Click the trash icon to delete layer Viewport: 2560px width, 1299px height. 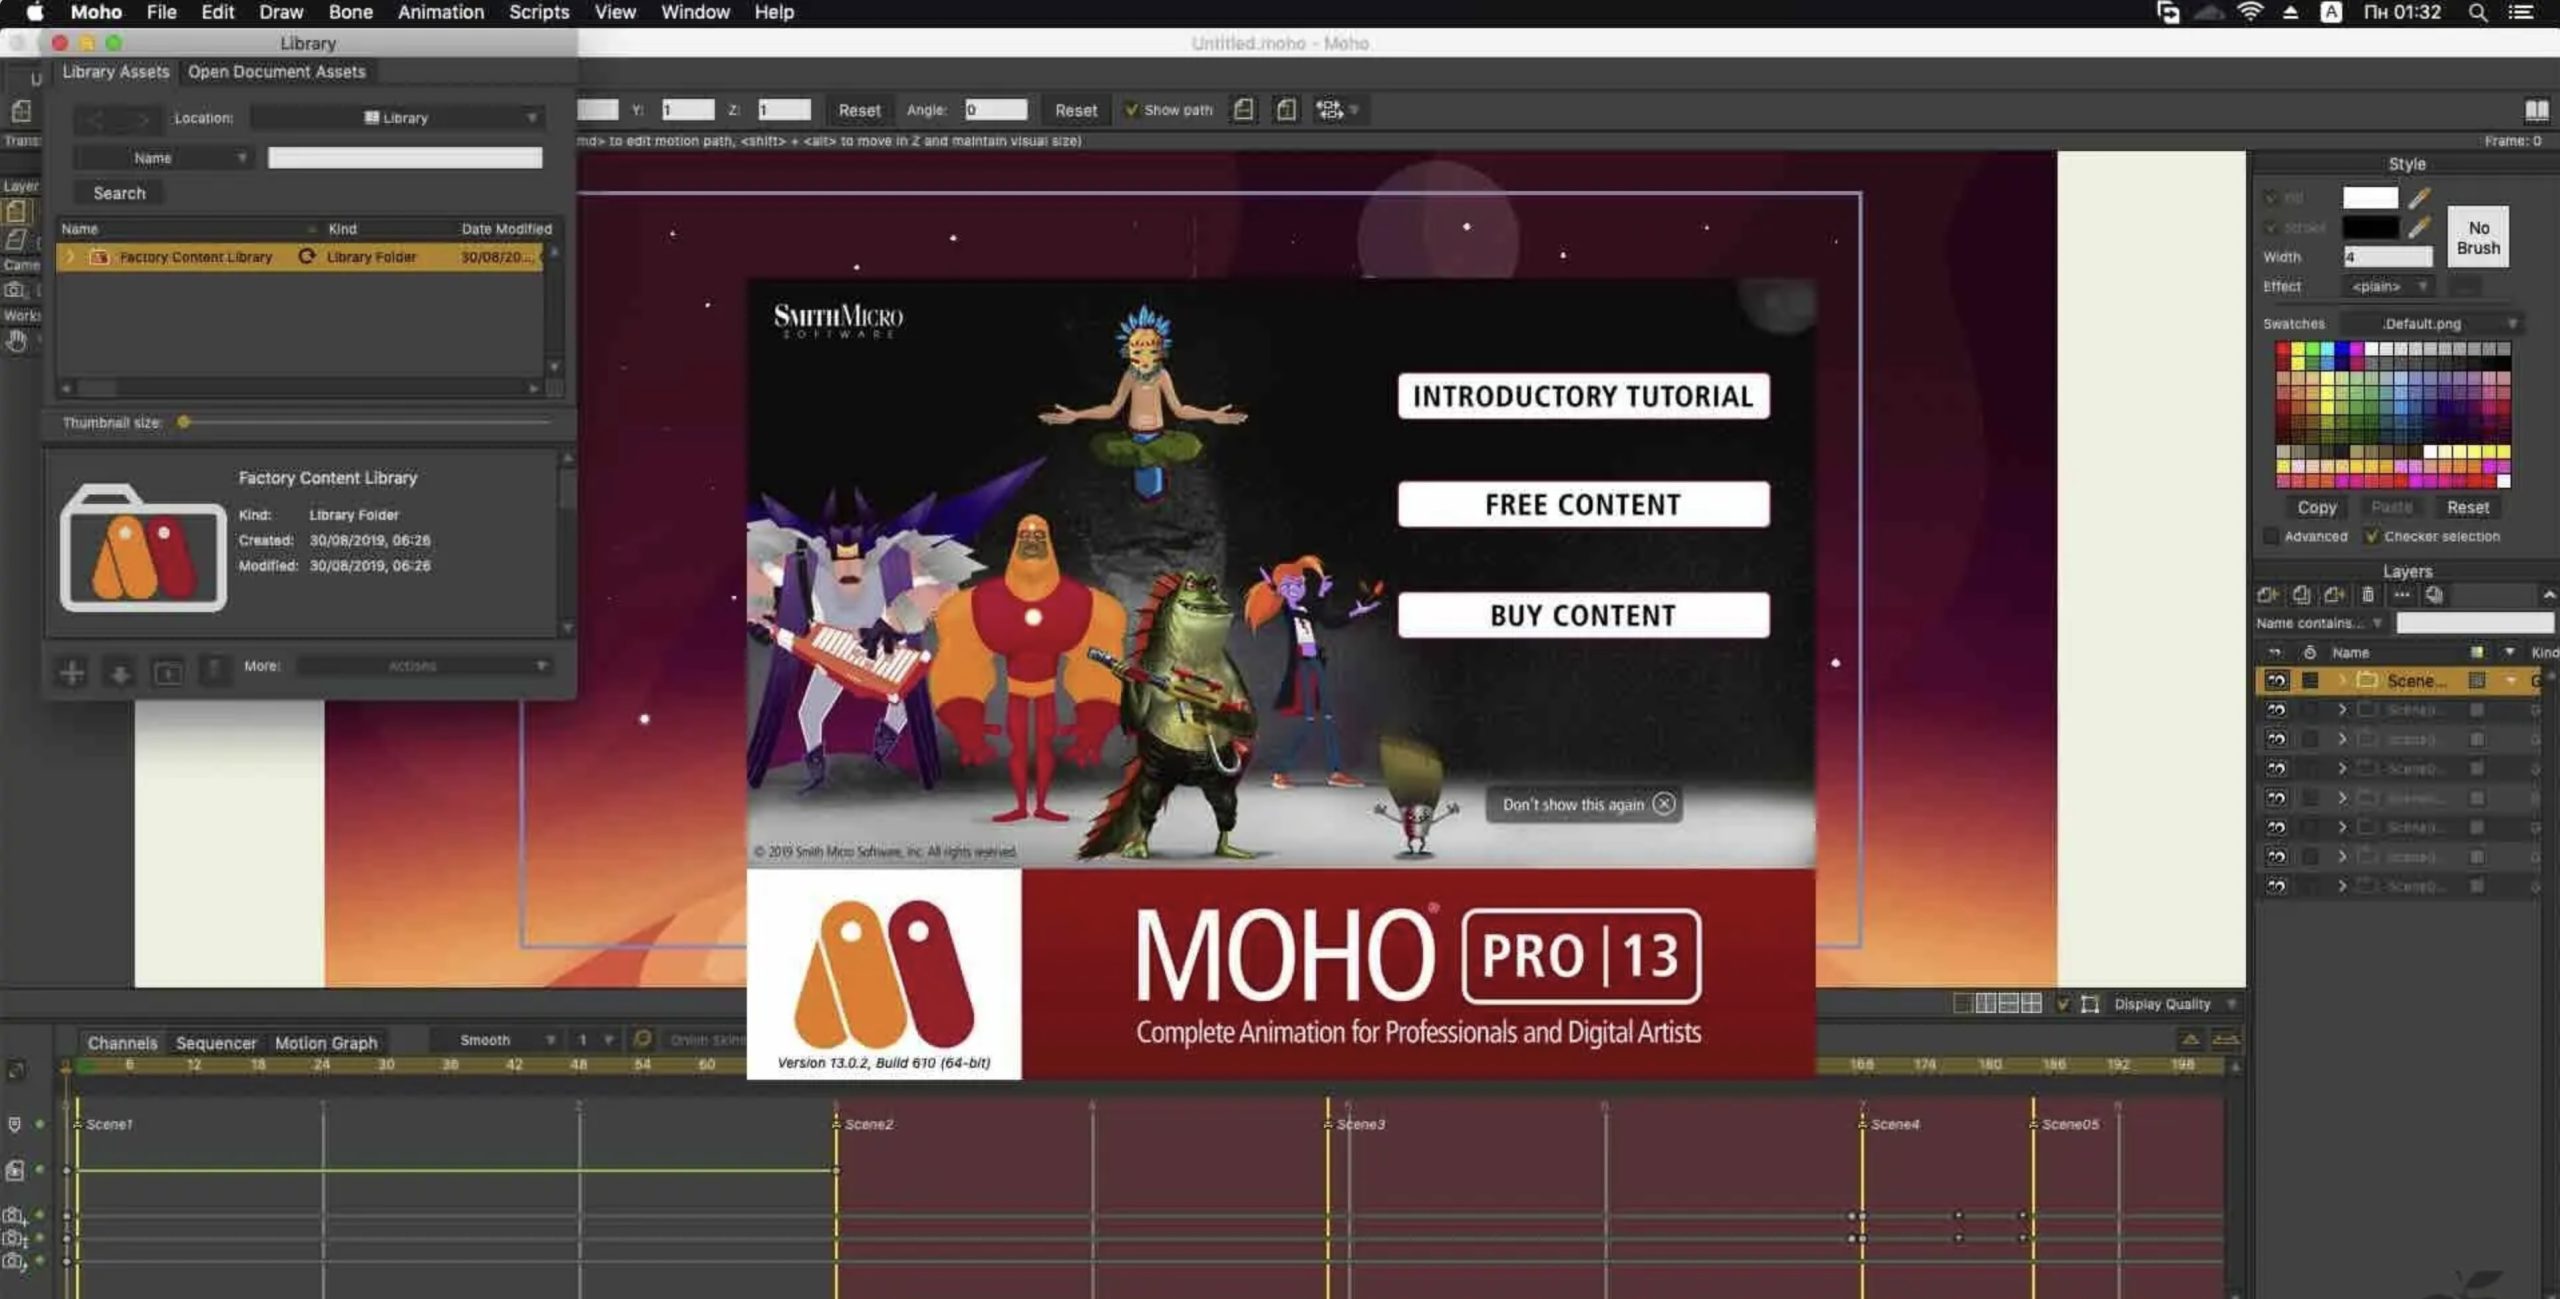point(2367,595)
